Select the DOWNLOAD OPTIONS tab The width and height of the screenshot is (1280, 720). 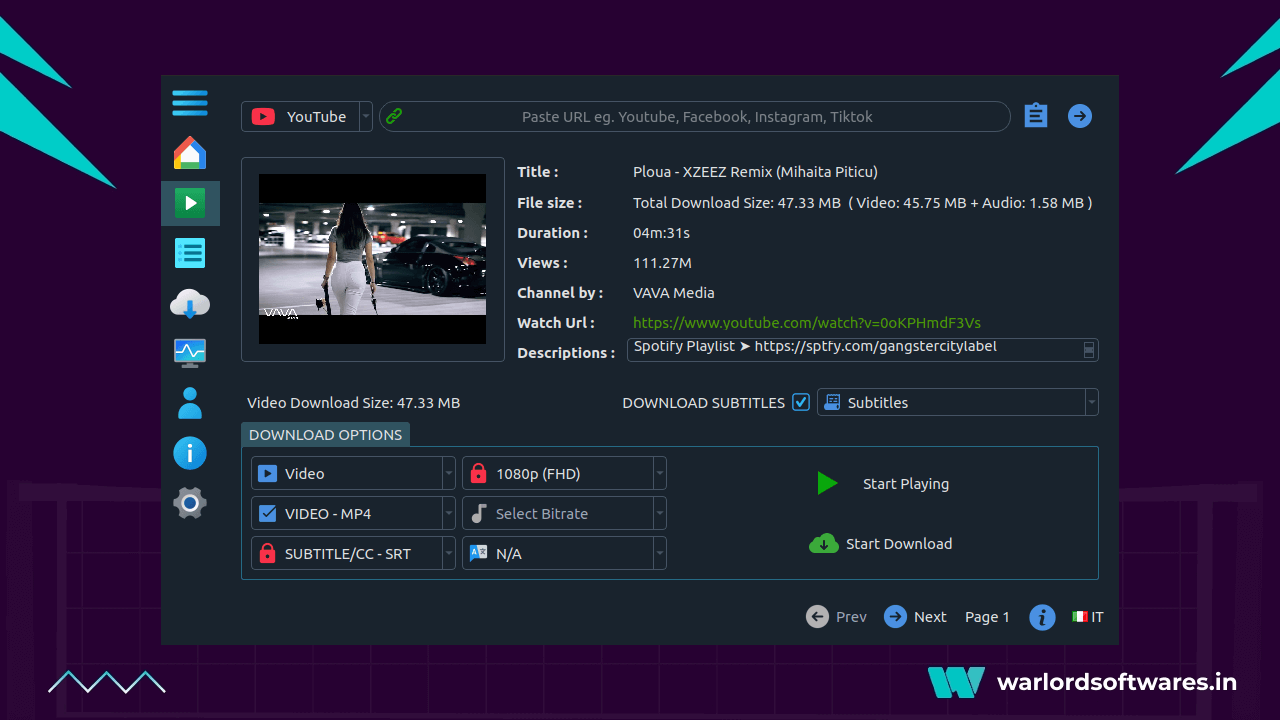coord(325,435)
